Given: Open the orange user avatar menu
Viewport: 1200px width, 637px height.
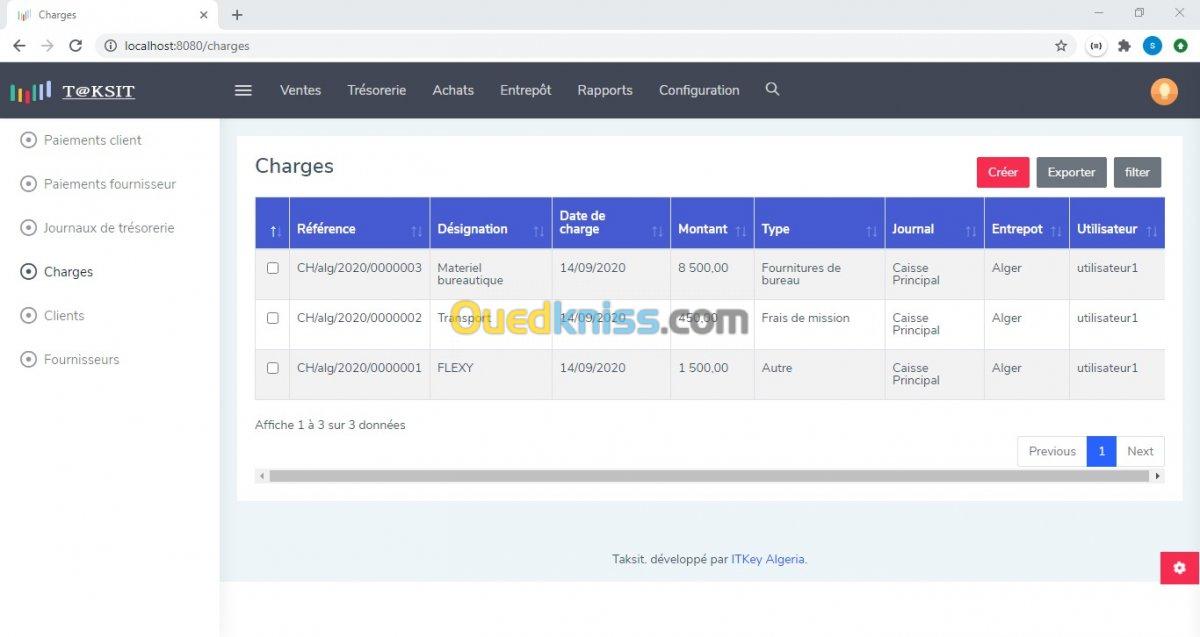Looking at the screenshot, I should pos(1164,91).
